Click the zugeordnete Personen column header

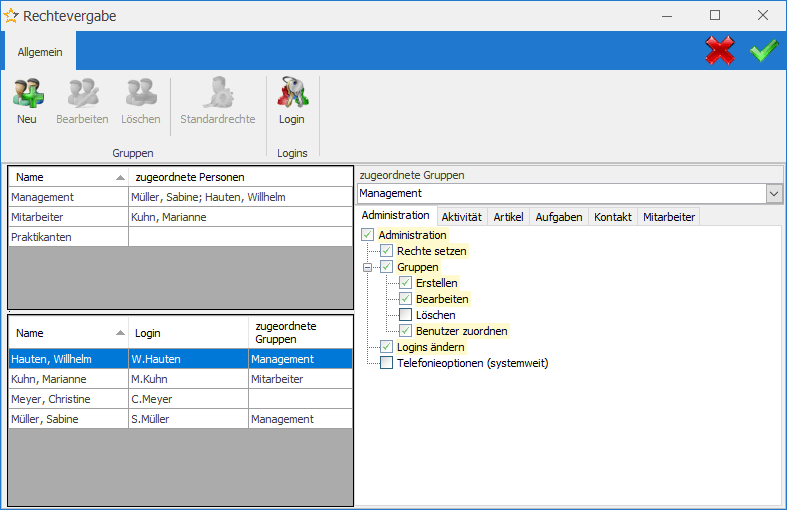click(x=241, y=177)
